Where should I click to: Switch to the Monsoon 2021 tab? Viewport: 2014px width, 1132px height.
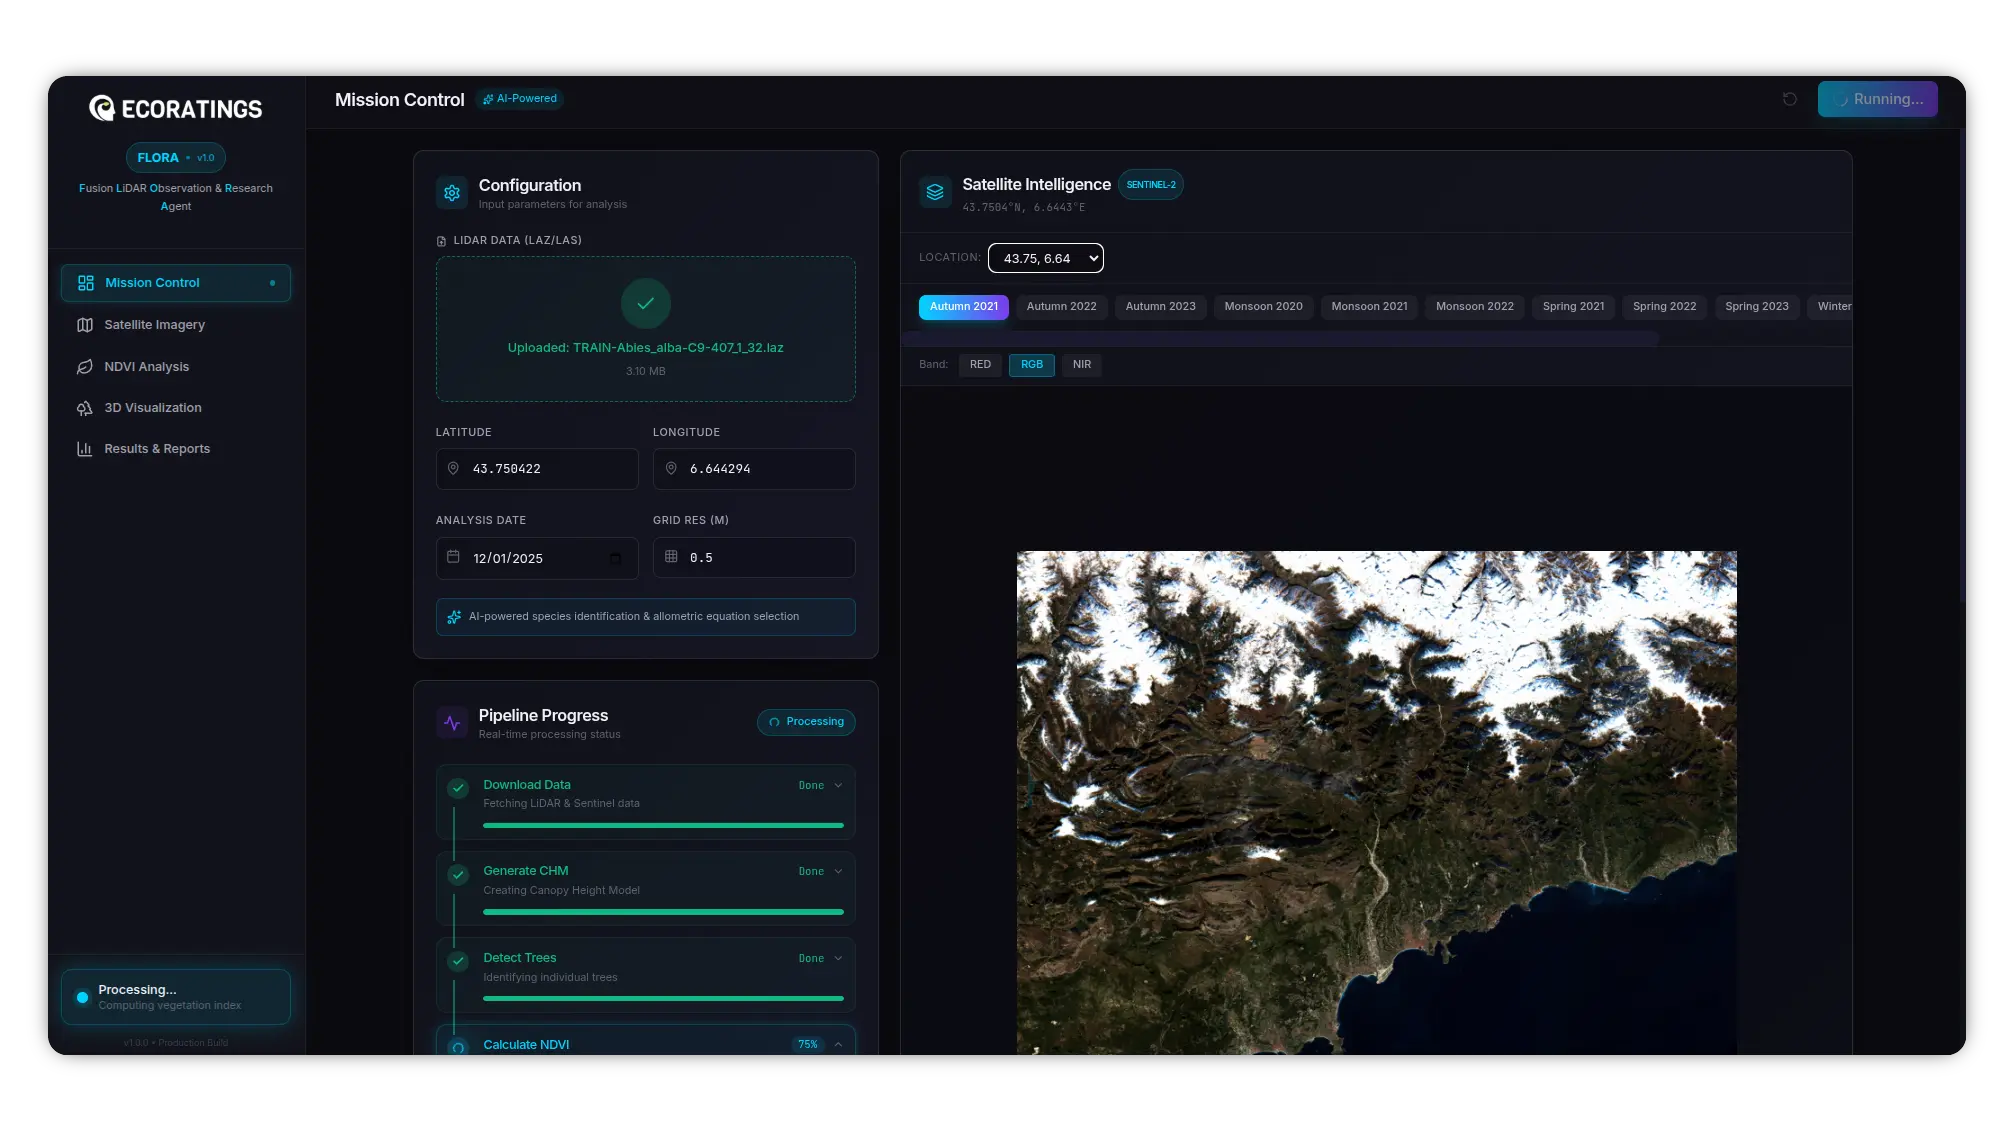[x=1369, y=307]
